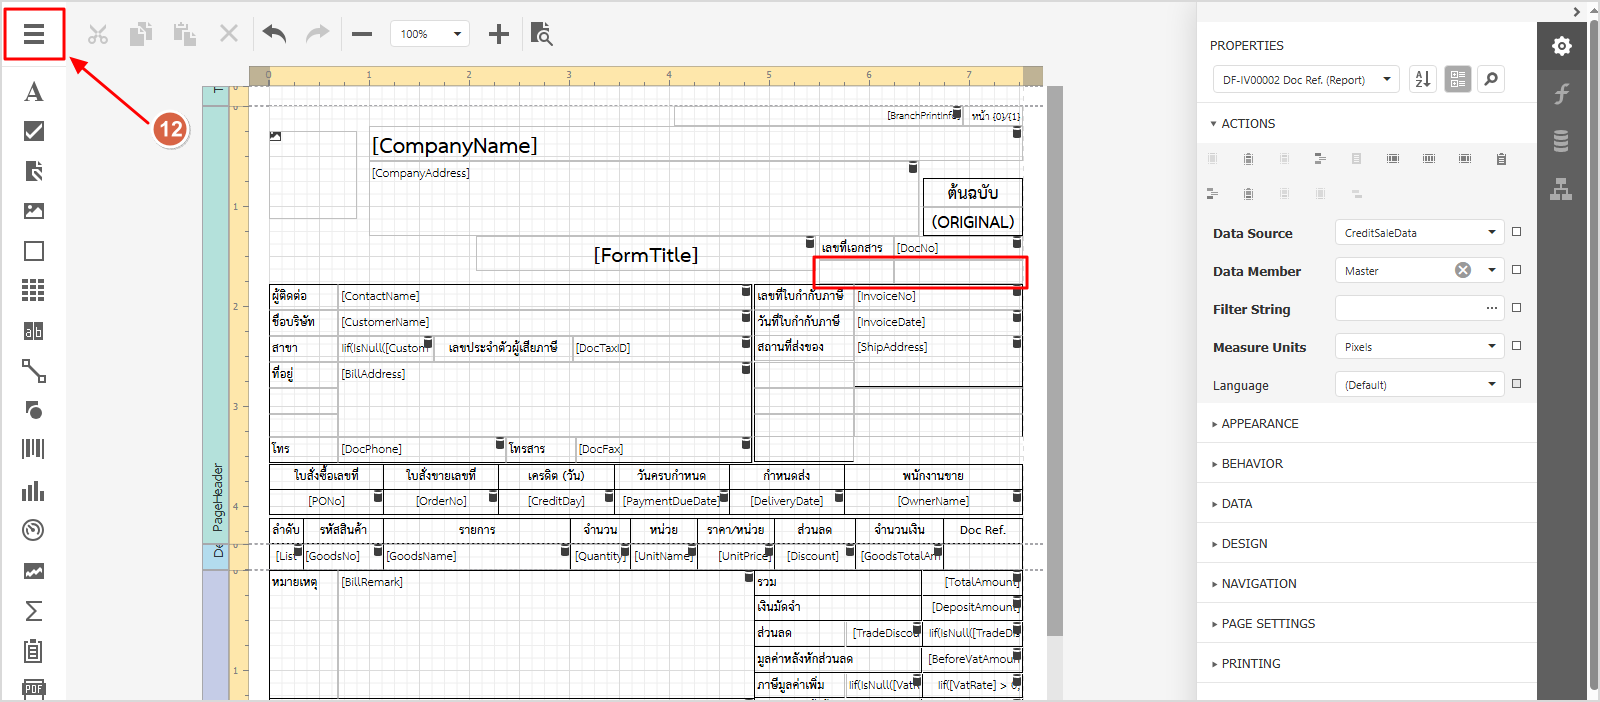This screenshot has height=702, width=1600.
Task: Toggle the Filter String property marker square
Action: coord(1517,308)
